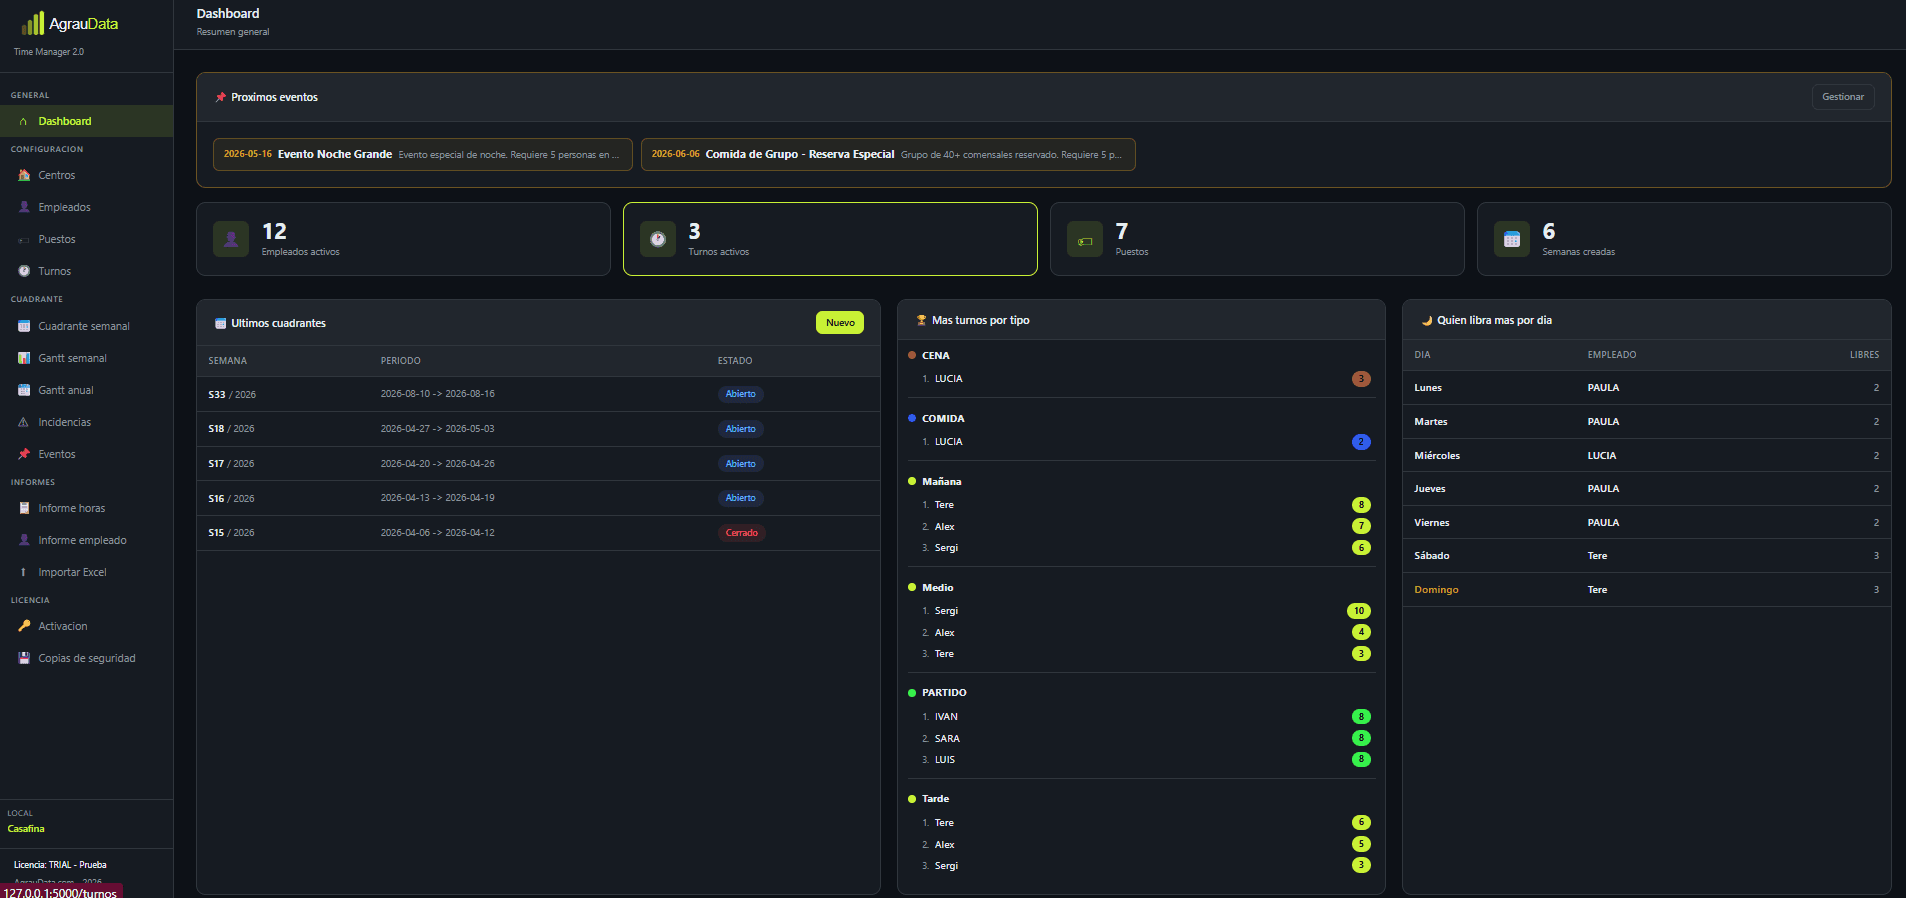Click the calendar icon beside Ultimos cuadrantes
The width and height of the screenshot is (1906, 898).
[220, 323]
